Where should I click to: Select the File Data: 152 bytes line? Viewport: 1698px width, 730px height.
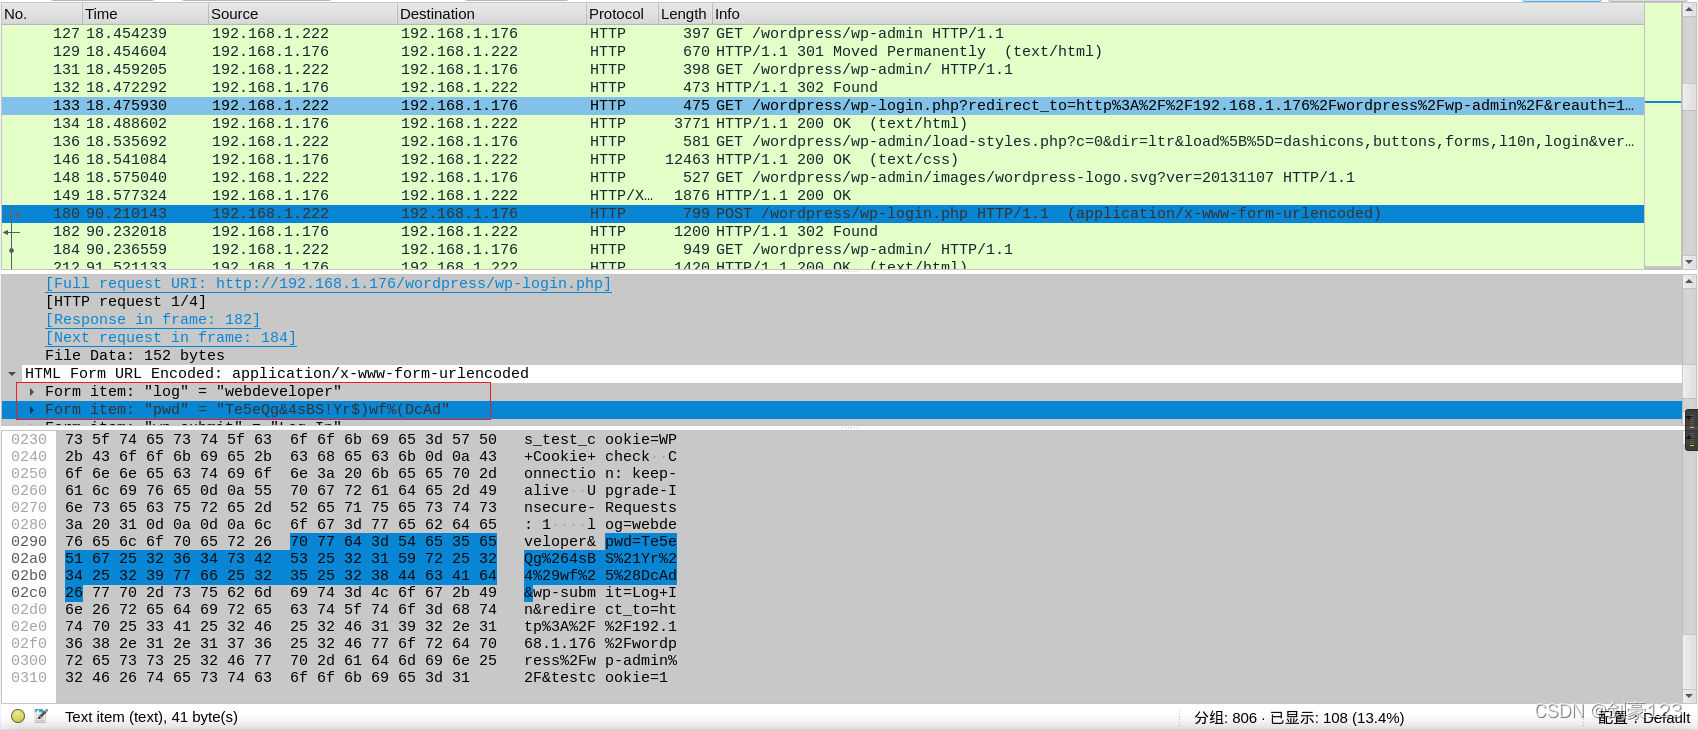coord(135,356)
